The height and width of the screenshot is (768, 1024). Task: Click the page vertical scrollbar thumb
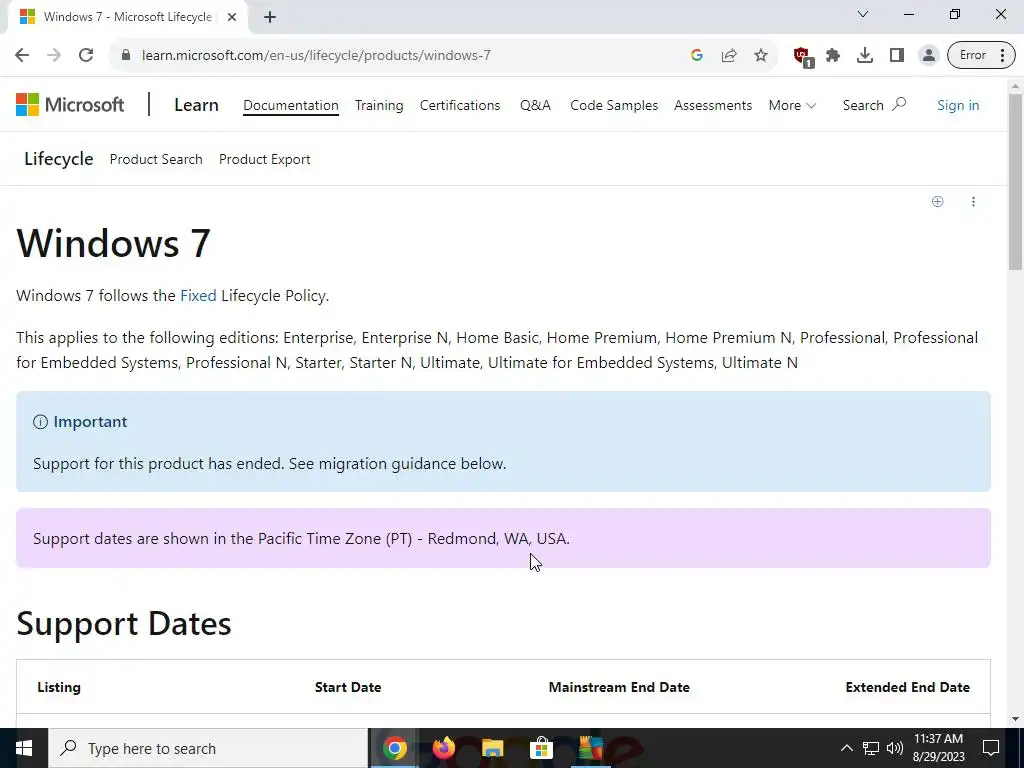click(1015, 182)
